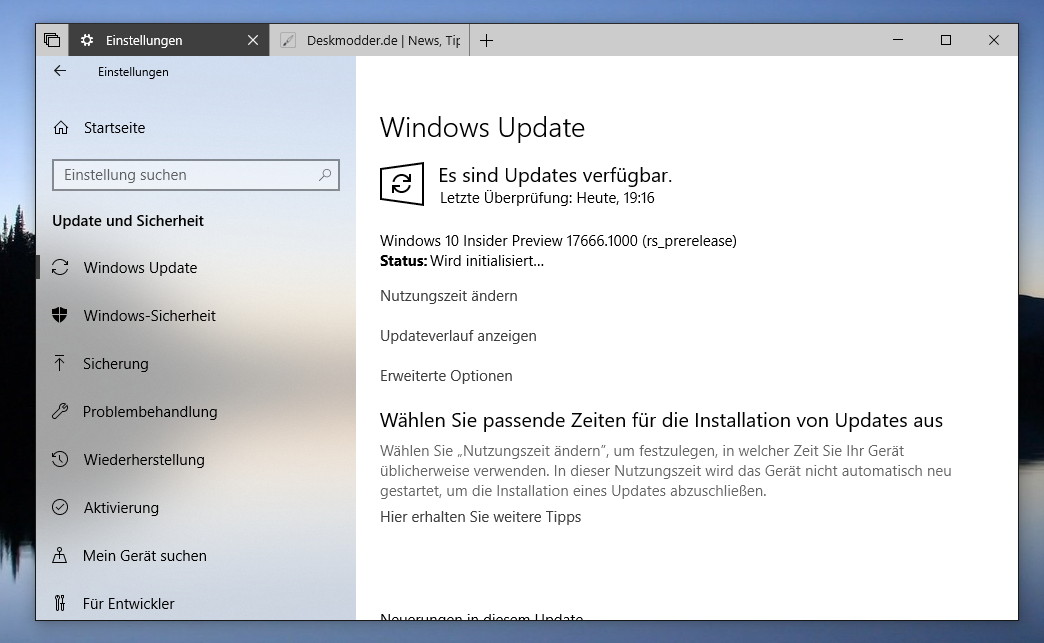This screenshot has width=1044, height=643.
Task: Add a new tab with plus button
Action: [x=487, y=41]
